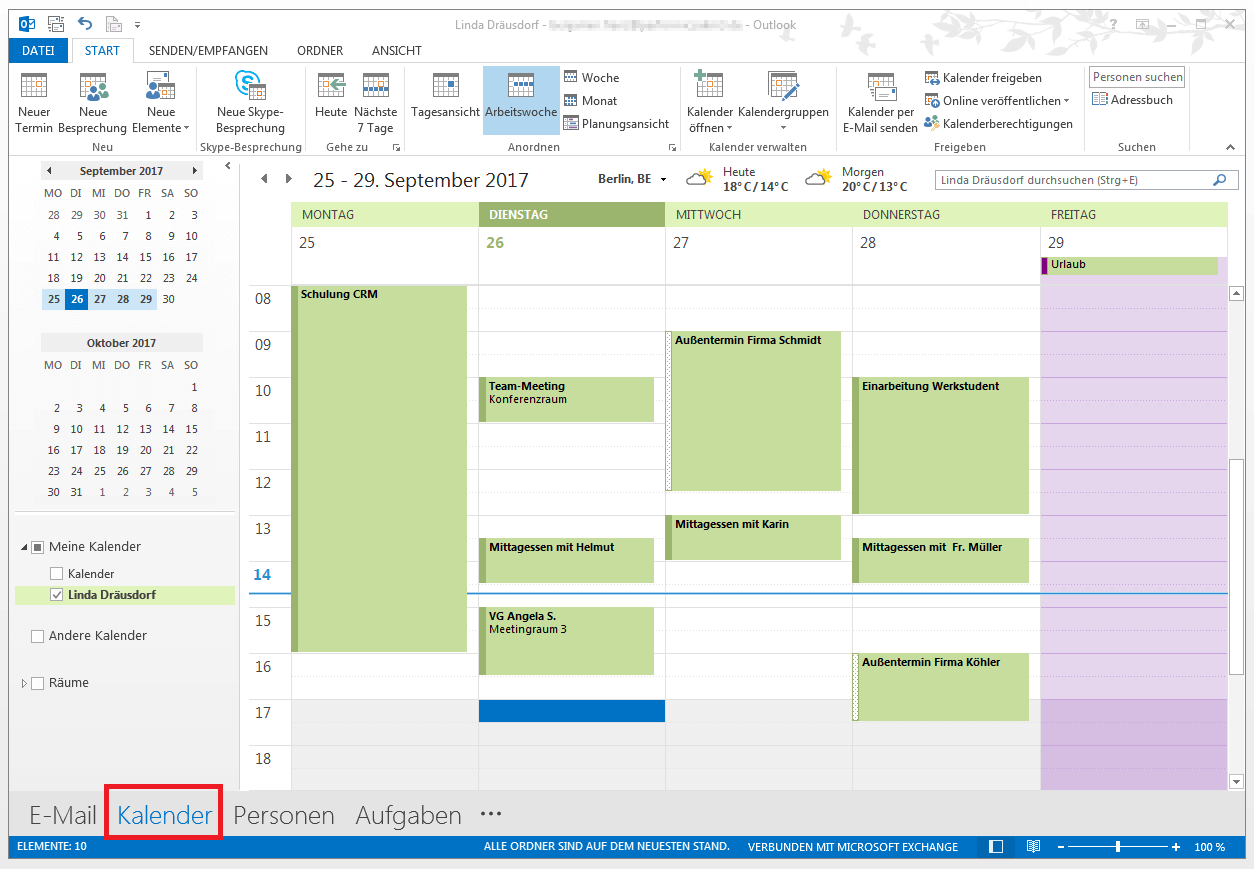The width and height of the screenshot is (1254, 869).
Task: Toggle the Meine Kalender group checkbox
Action: 38,547
